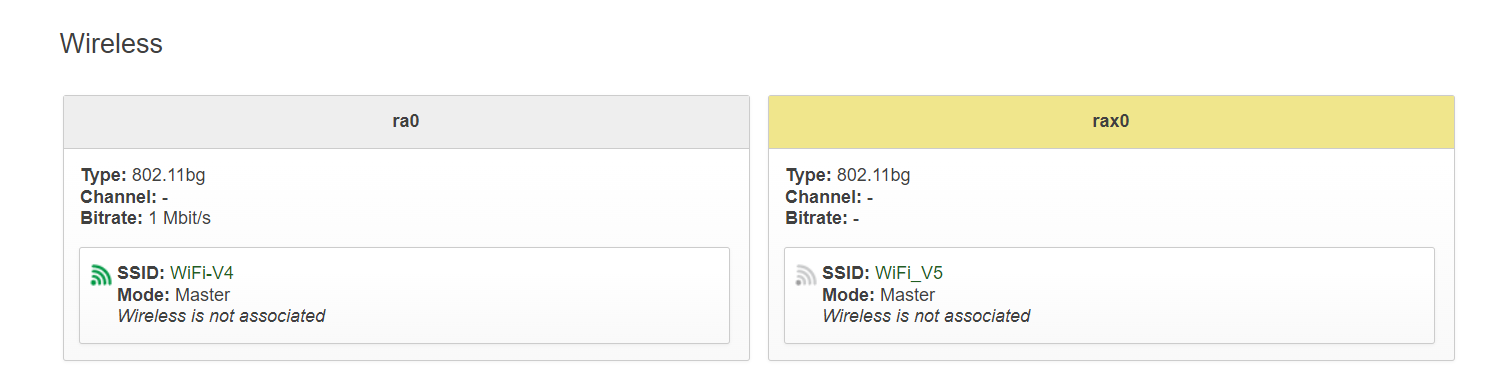Viewport: 1498px width, 381px height.
Task: Click the WiFi_V5 network info box
Action: (1110, 296)
